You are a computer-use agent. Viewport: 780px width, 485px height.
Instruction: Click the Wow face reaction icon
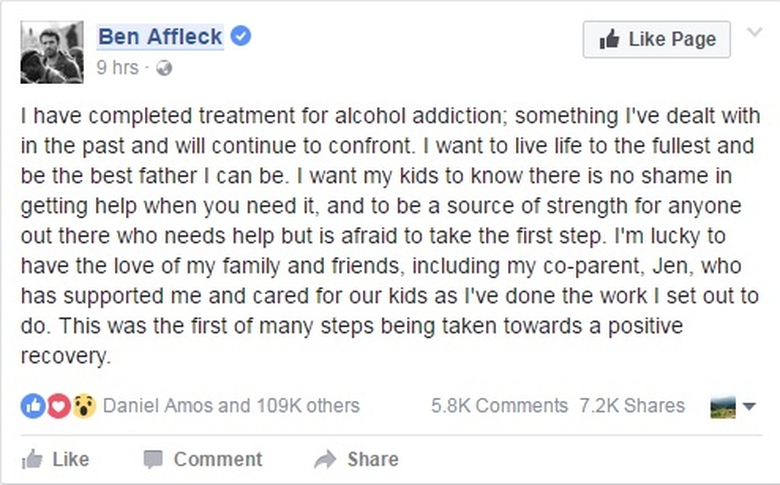(83, 406)
